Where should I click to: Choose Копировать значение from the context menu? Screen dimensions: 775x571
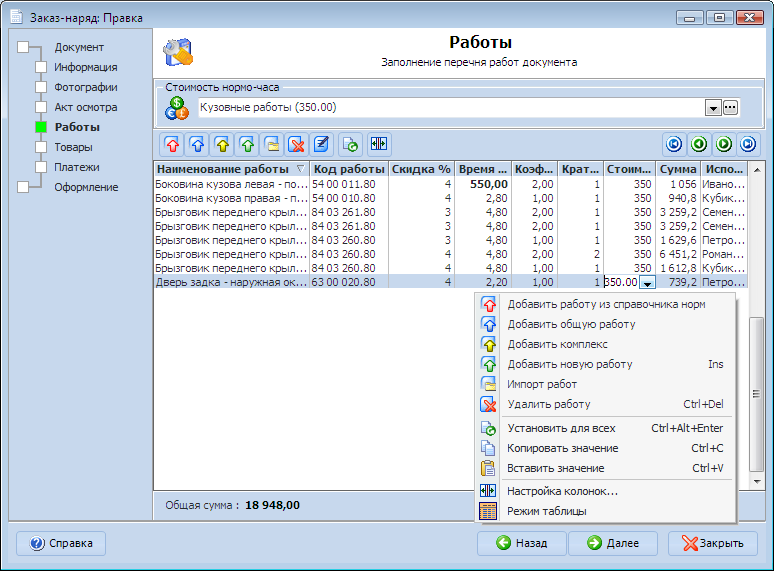click(562, 448)
